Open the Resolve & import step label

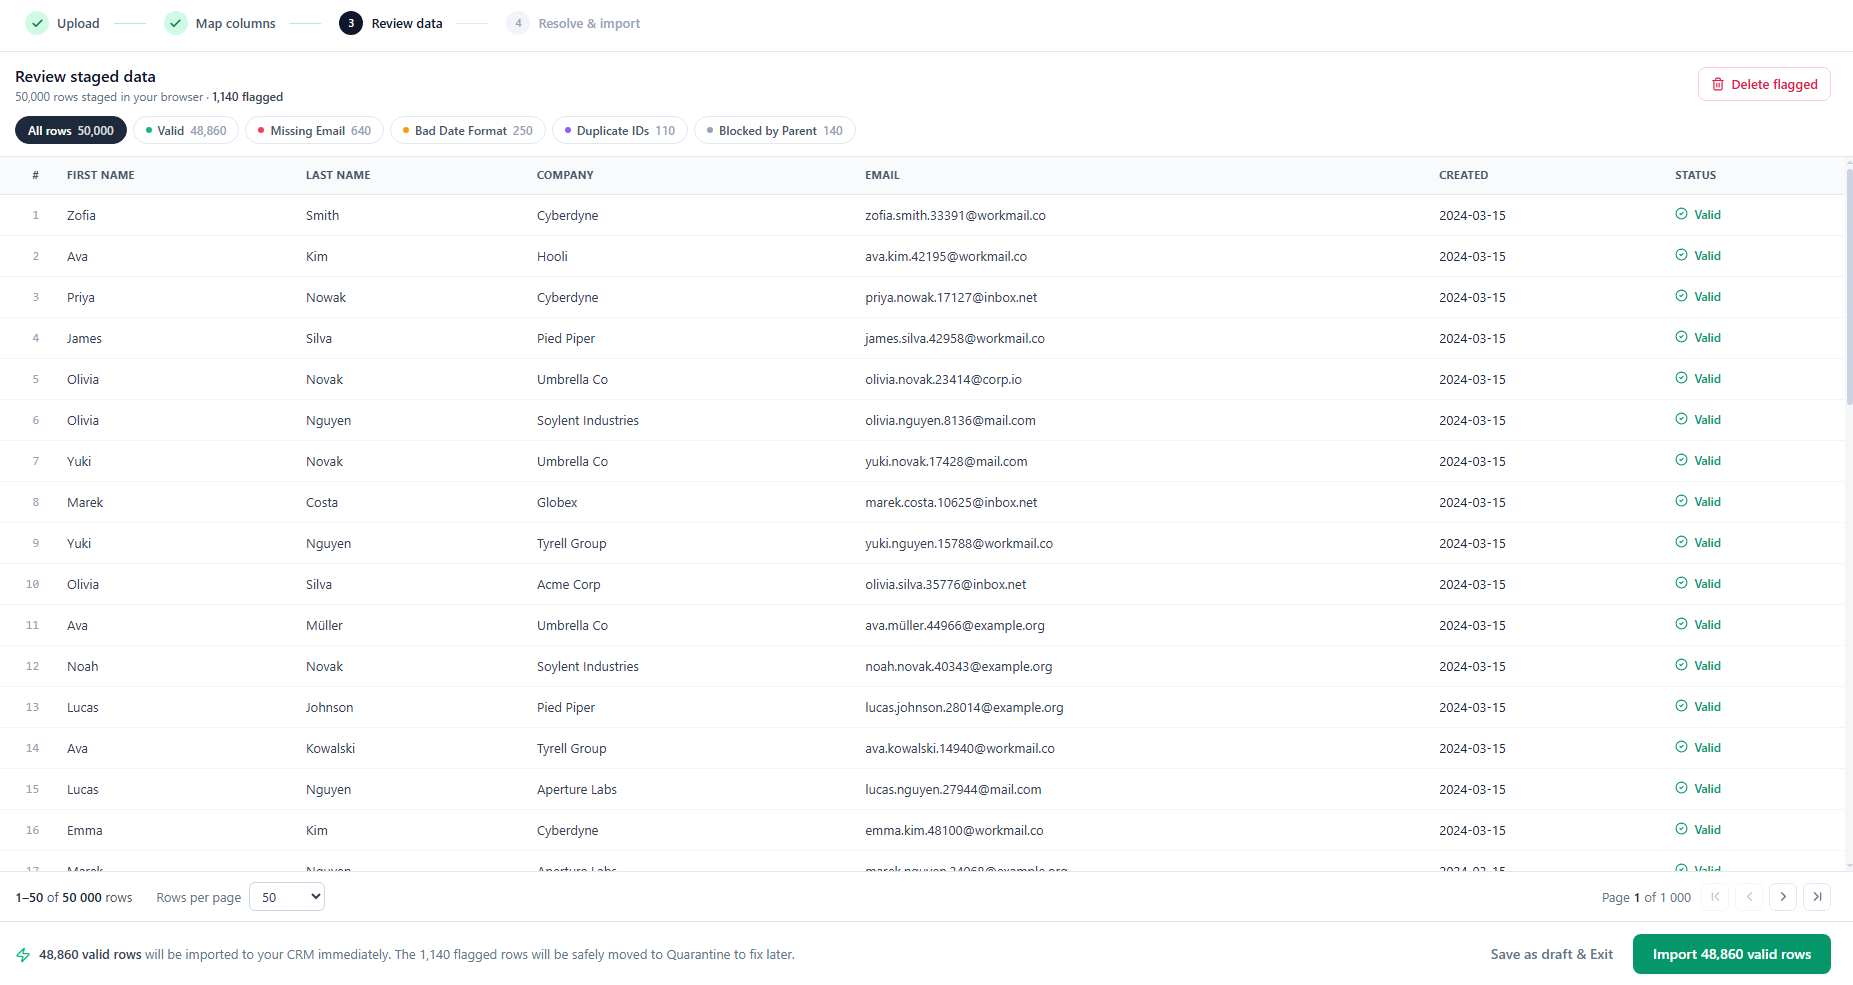589,23
